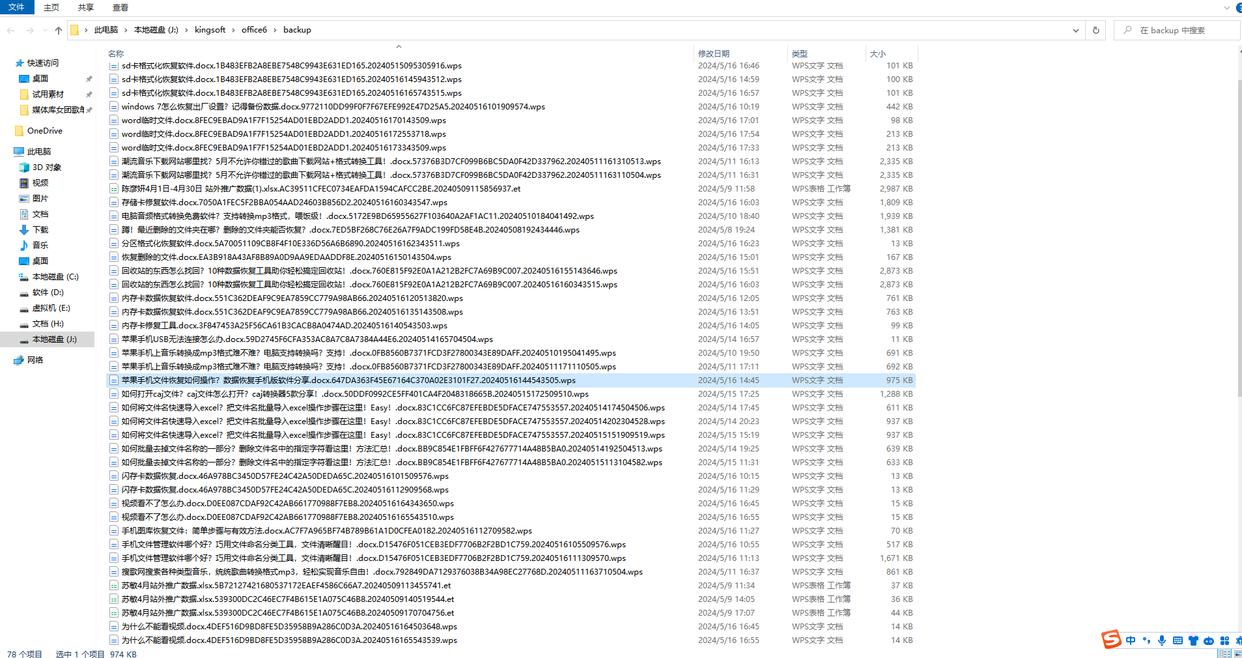Open the 文件 menu

pos(16,7)
